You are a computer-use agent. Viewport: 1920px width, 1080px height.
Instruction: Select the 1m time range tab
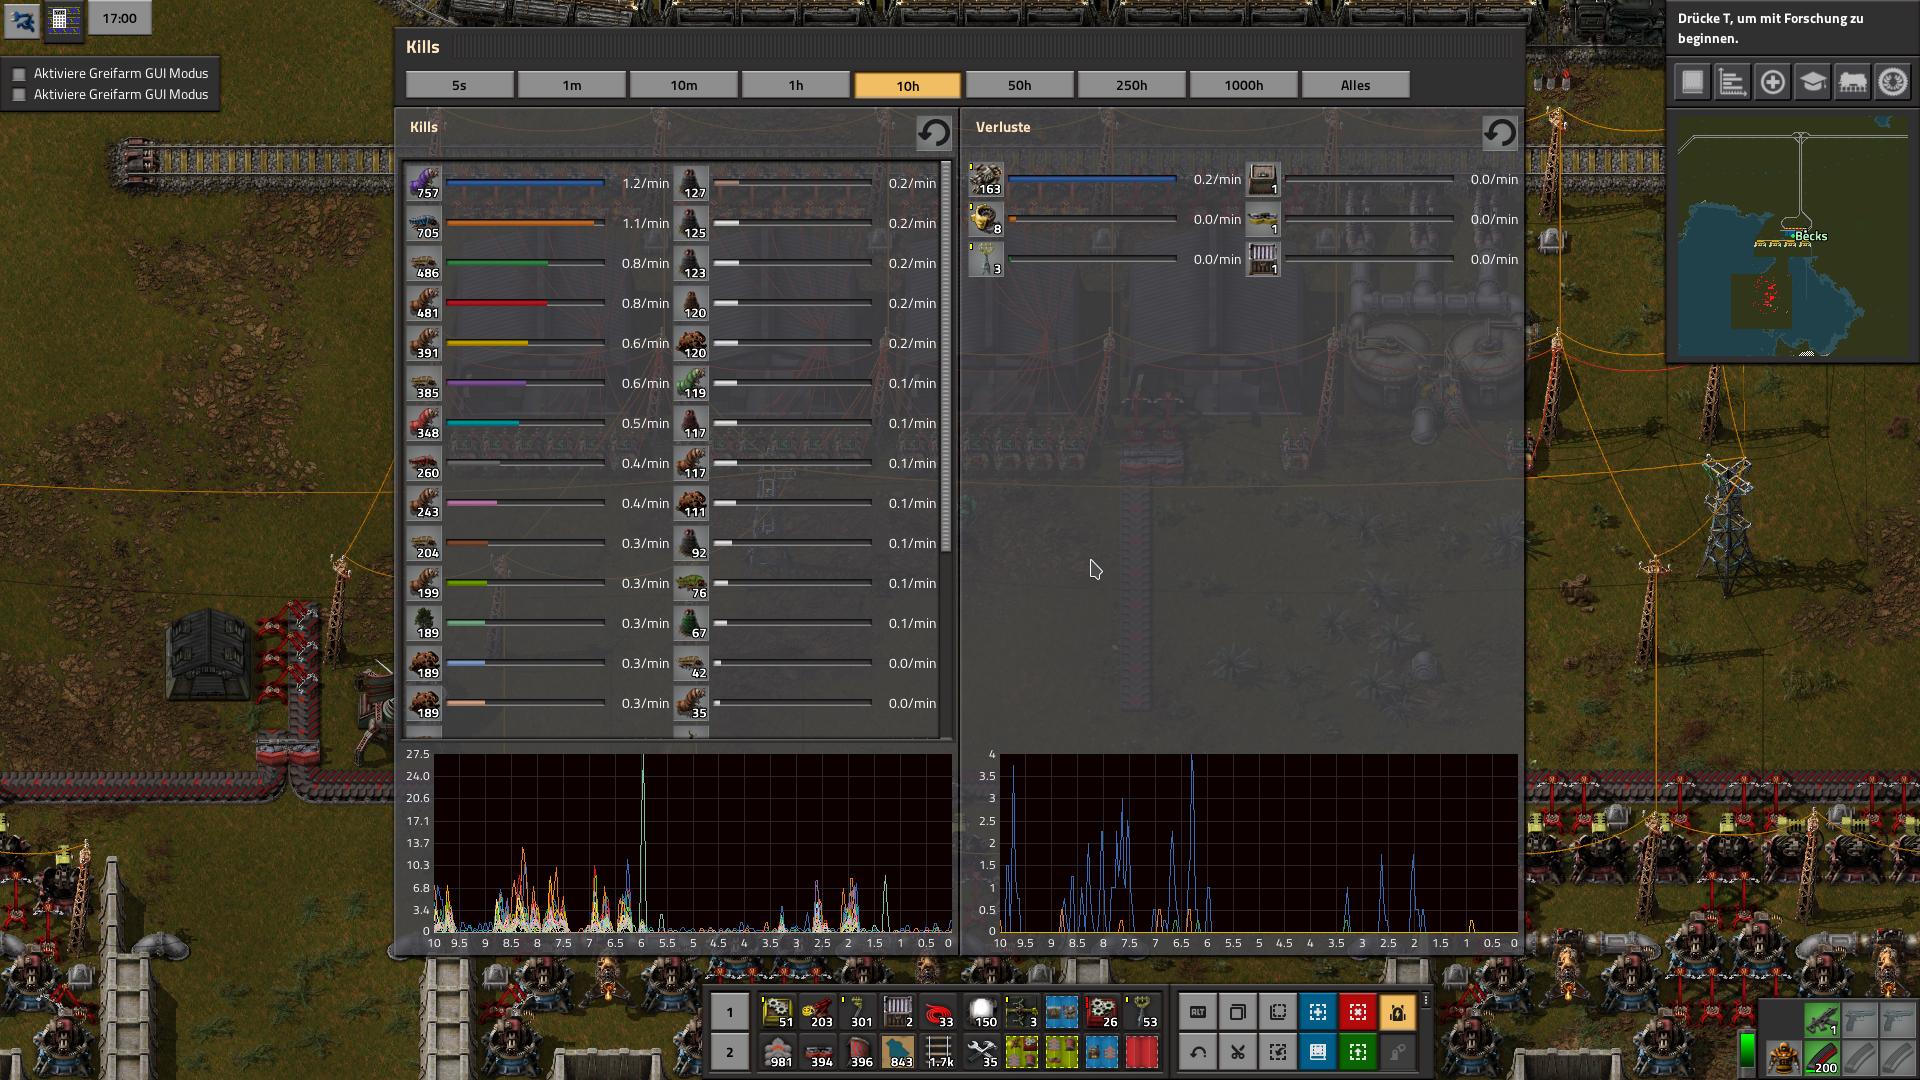click(571, 85)
